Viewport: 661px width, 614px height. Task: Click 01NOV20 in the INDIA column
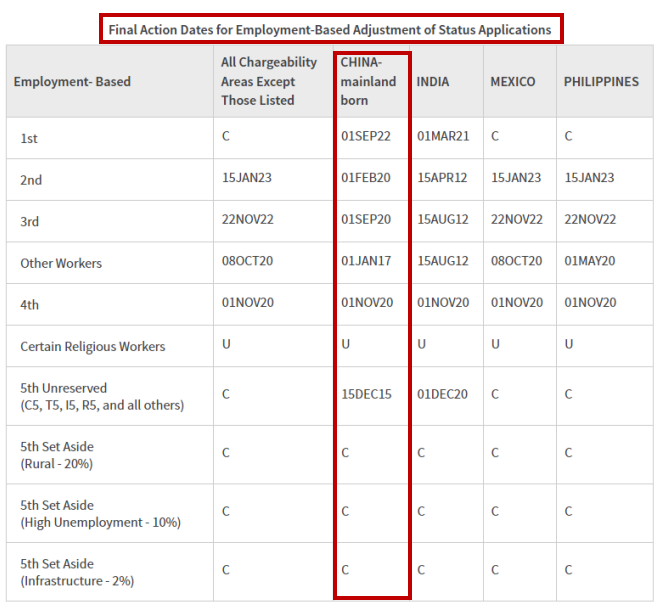pos(443,302)
